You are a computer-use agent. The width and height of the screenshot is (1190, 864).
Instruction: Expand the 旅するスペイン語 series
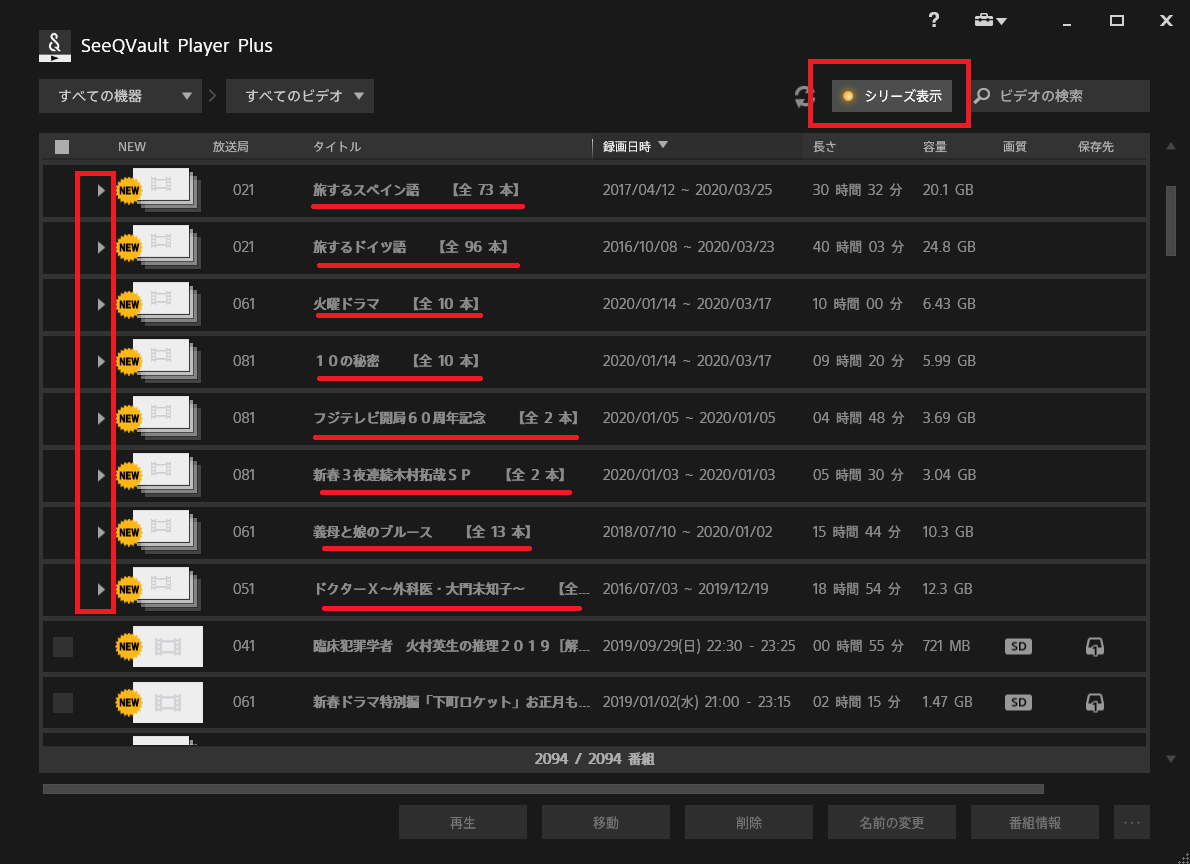(100, 190)
